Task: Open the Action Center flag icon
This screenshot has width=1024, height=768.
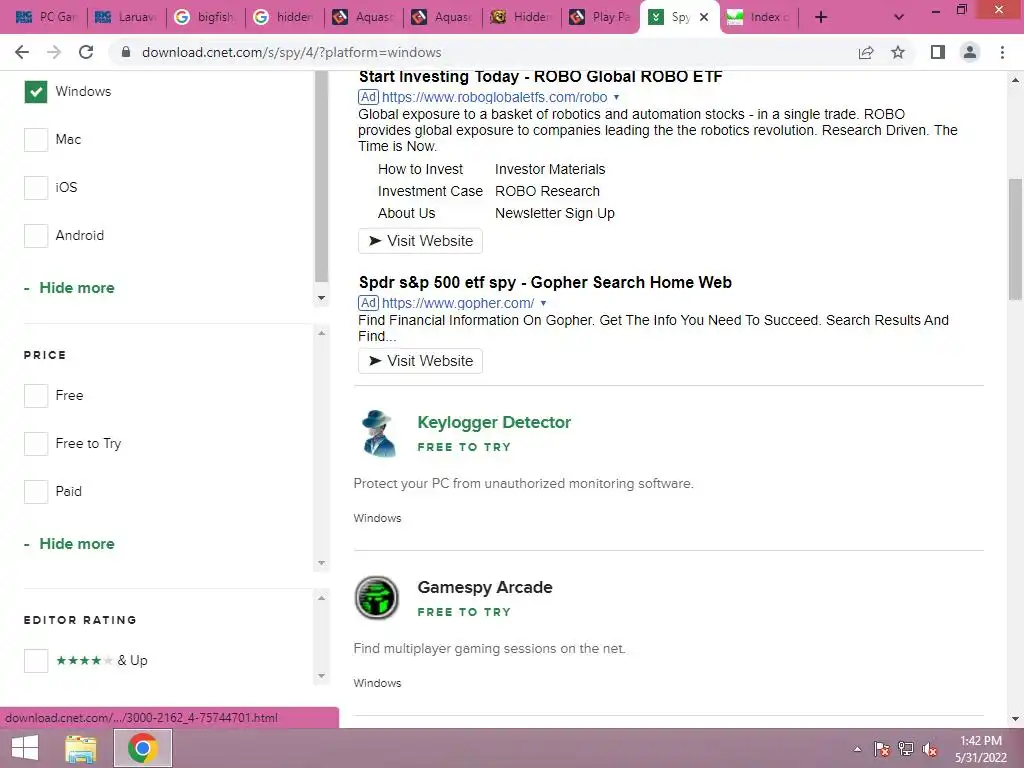Action: pyautogui.click(x=881, y=749)
